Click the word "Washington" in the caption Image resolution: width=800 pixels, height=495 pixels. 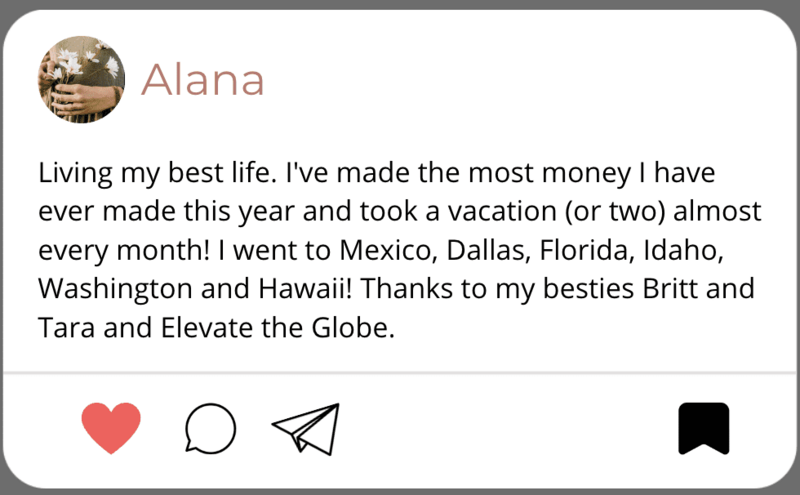point(115,290)
